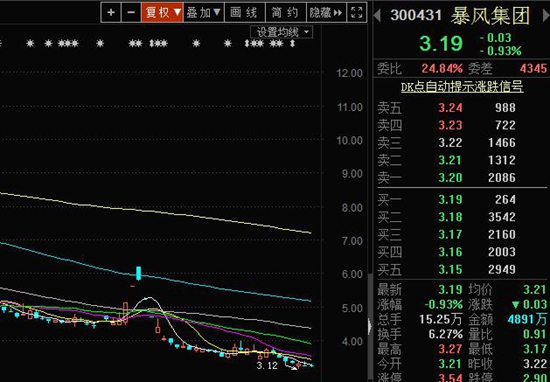Select 卖一 price 3.20
This screenshot has height=382, width=550.
(450, 178)
